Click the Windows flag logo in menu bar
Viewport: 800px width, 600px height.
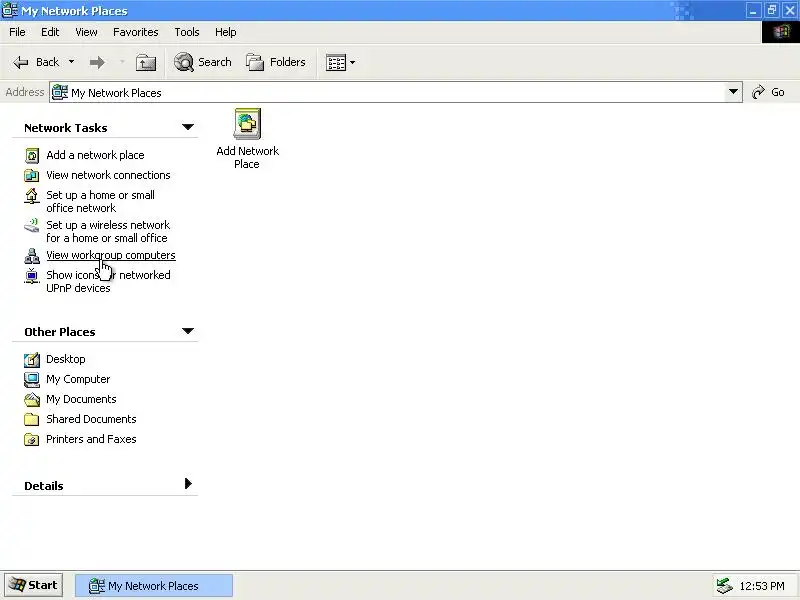tap(781, 32)
